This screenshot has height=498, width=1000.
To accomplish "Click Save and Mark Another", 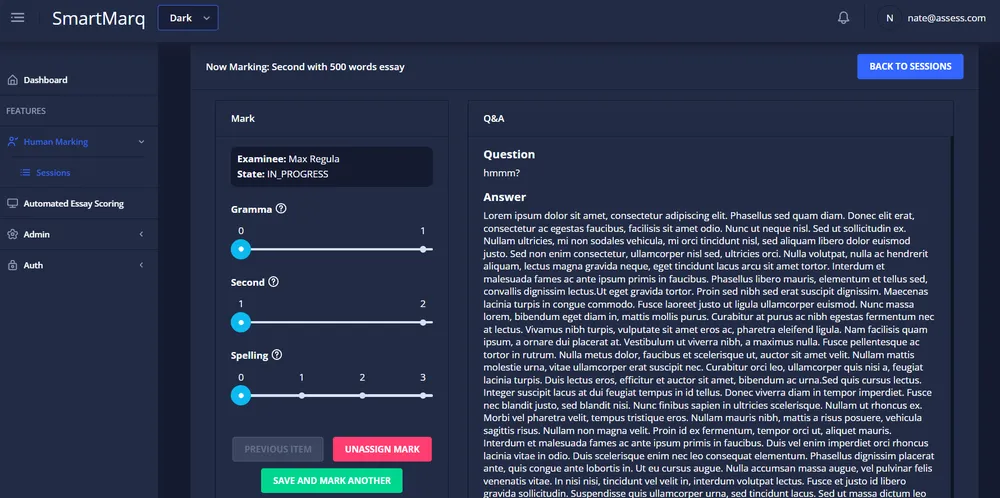I will pyautogui.click(x=332, y=481).
